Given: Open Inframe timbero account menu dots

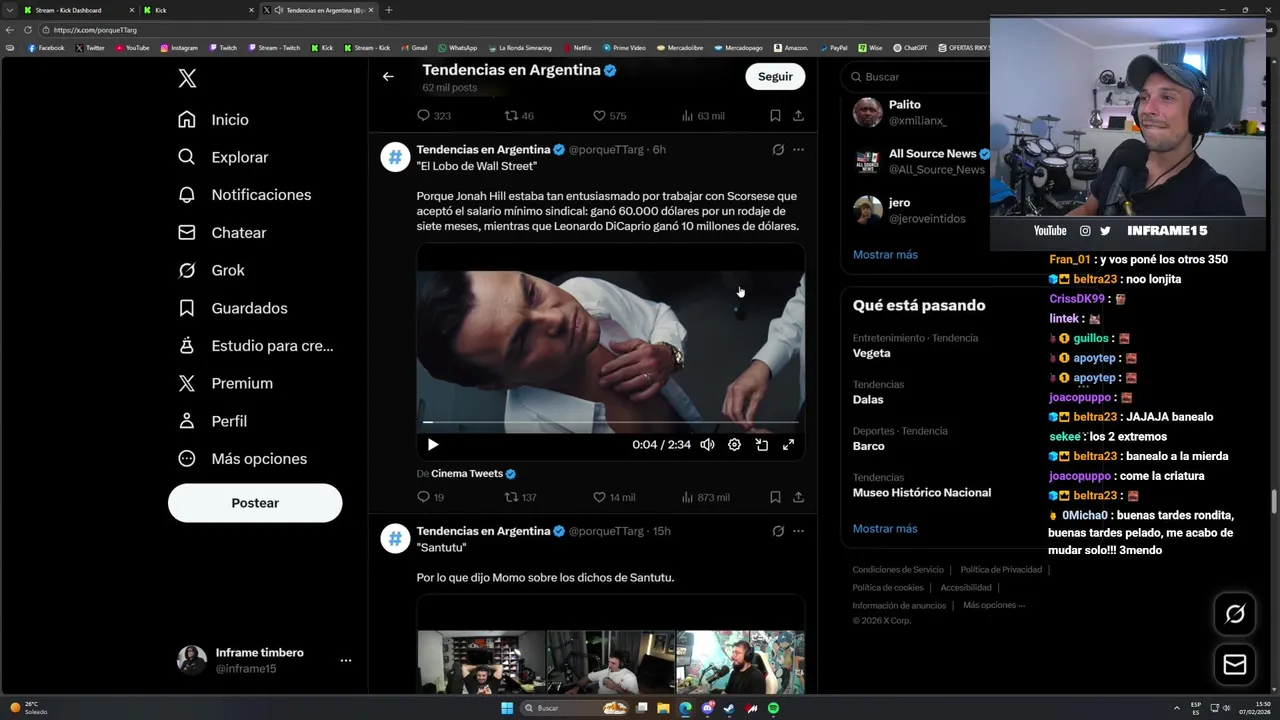Looking at the screenshot, I should [x=345, y=661].
